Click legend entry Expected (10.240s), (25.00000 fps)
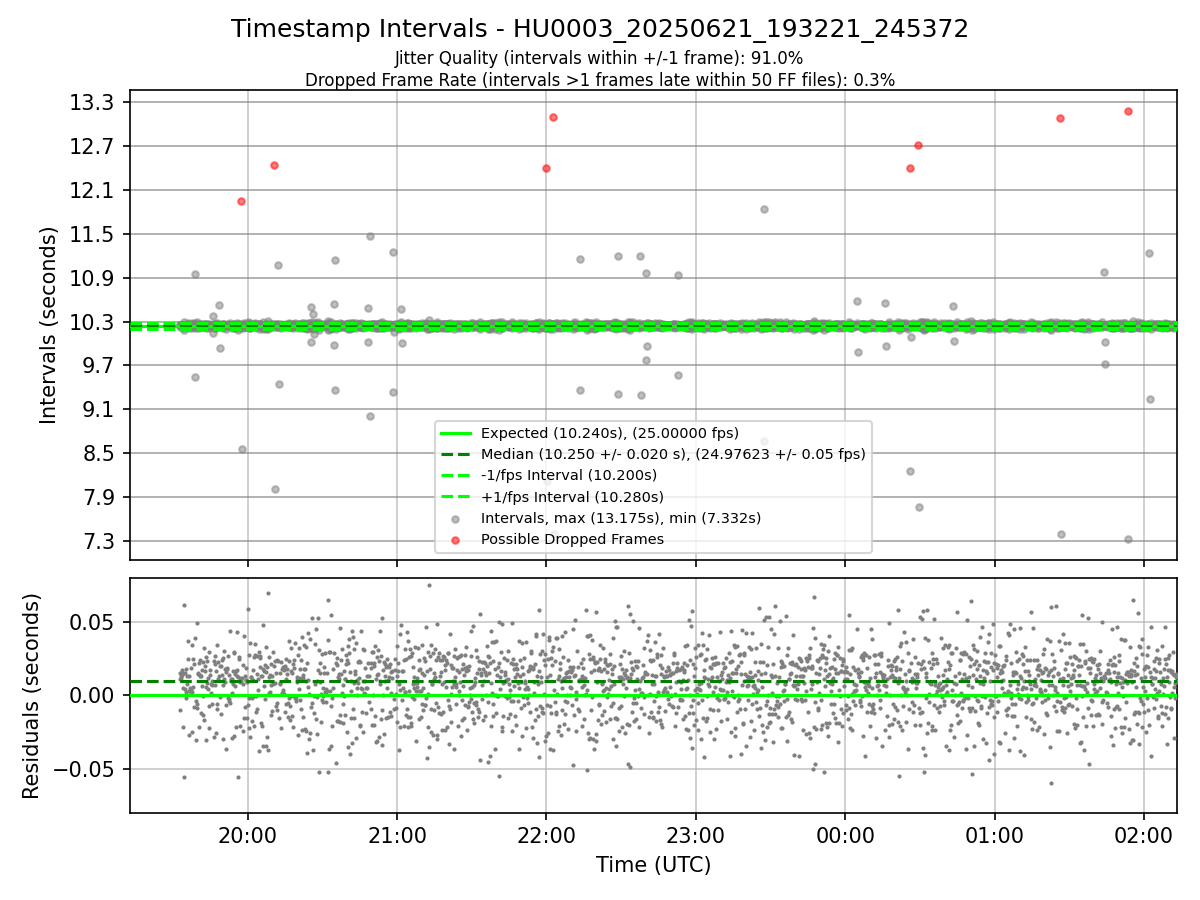This screenshot has width=1200, height=900. (x=610, y=433)
